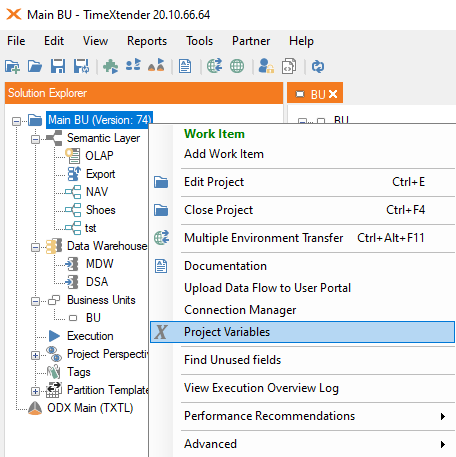This screenshot has width=456, height=457.
Task: Click the Semantic Layer hierarchy icon
Action: coord(54,138)
